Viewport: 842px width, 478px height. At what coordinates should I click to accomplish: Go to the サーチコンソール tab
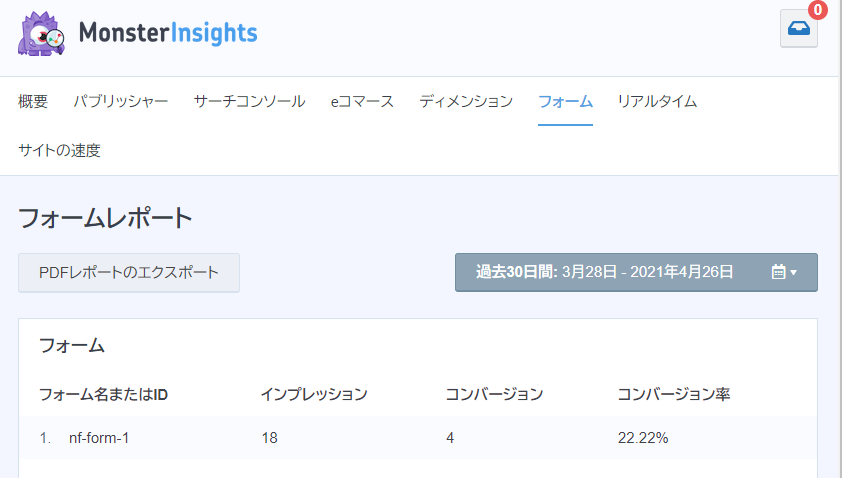249,101
